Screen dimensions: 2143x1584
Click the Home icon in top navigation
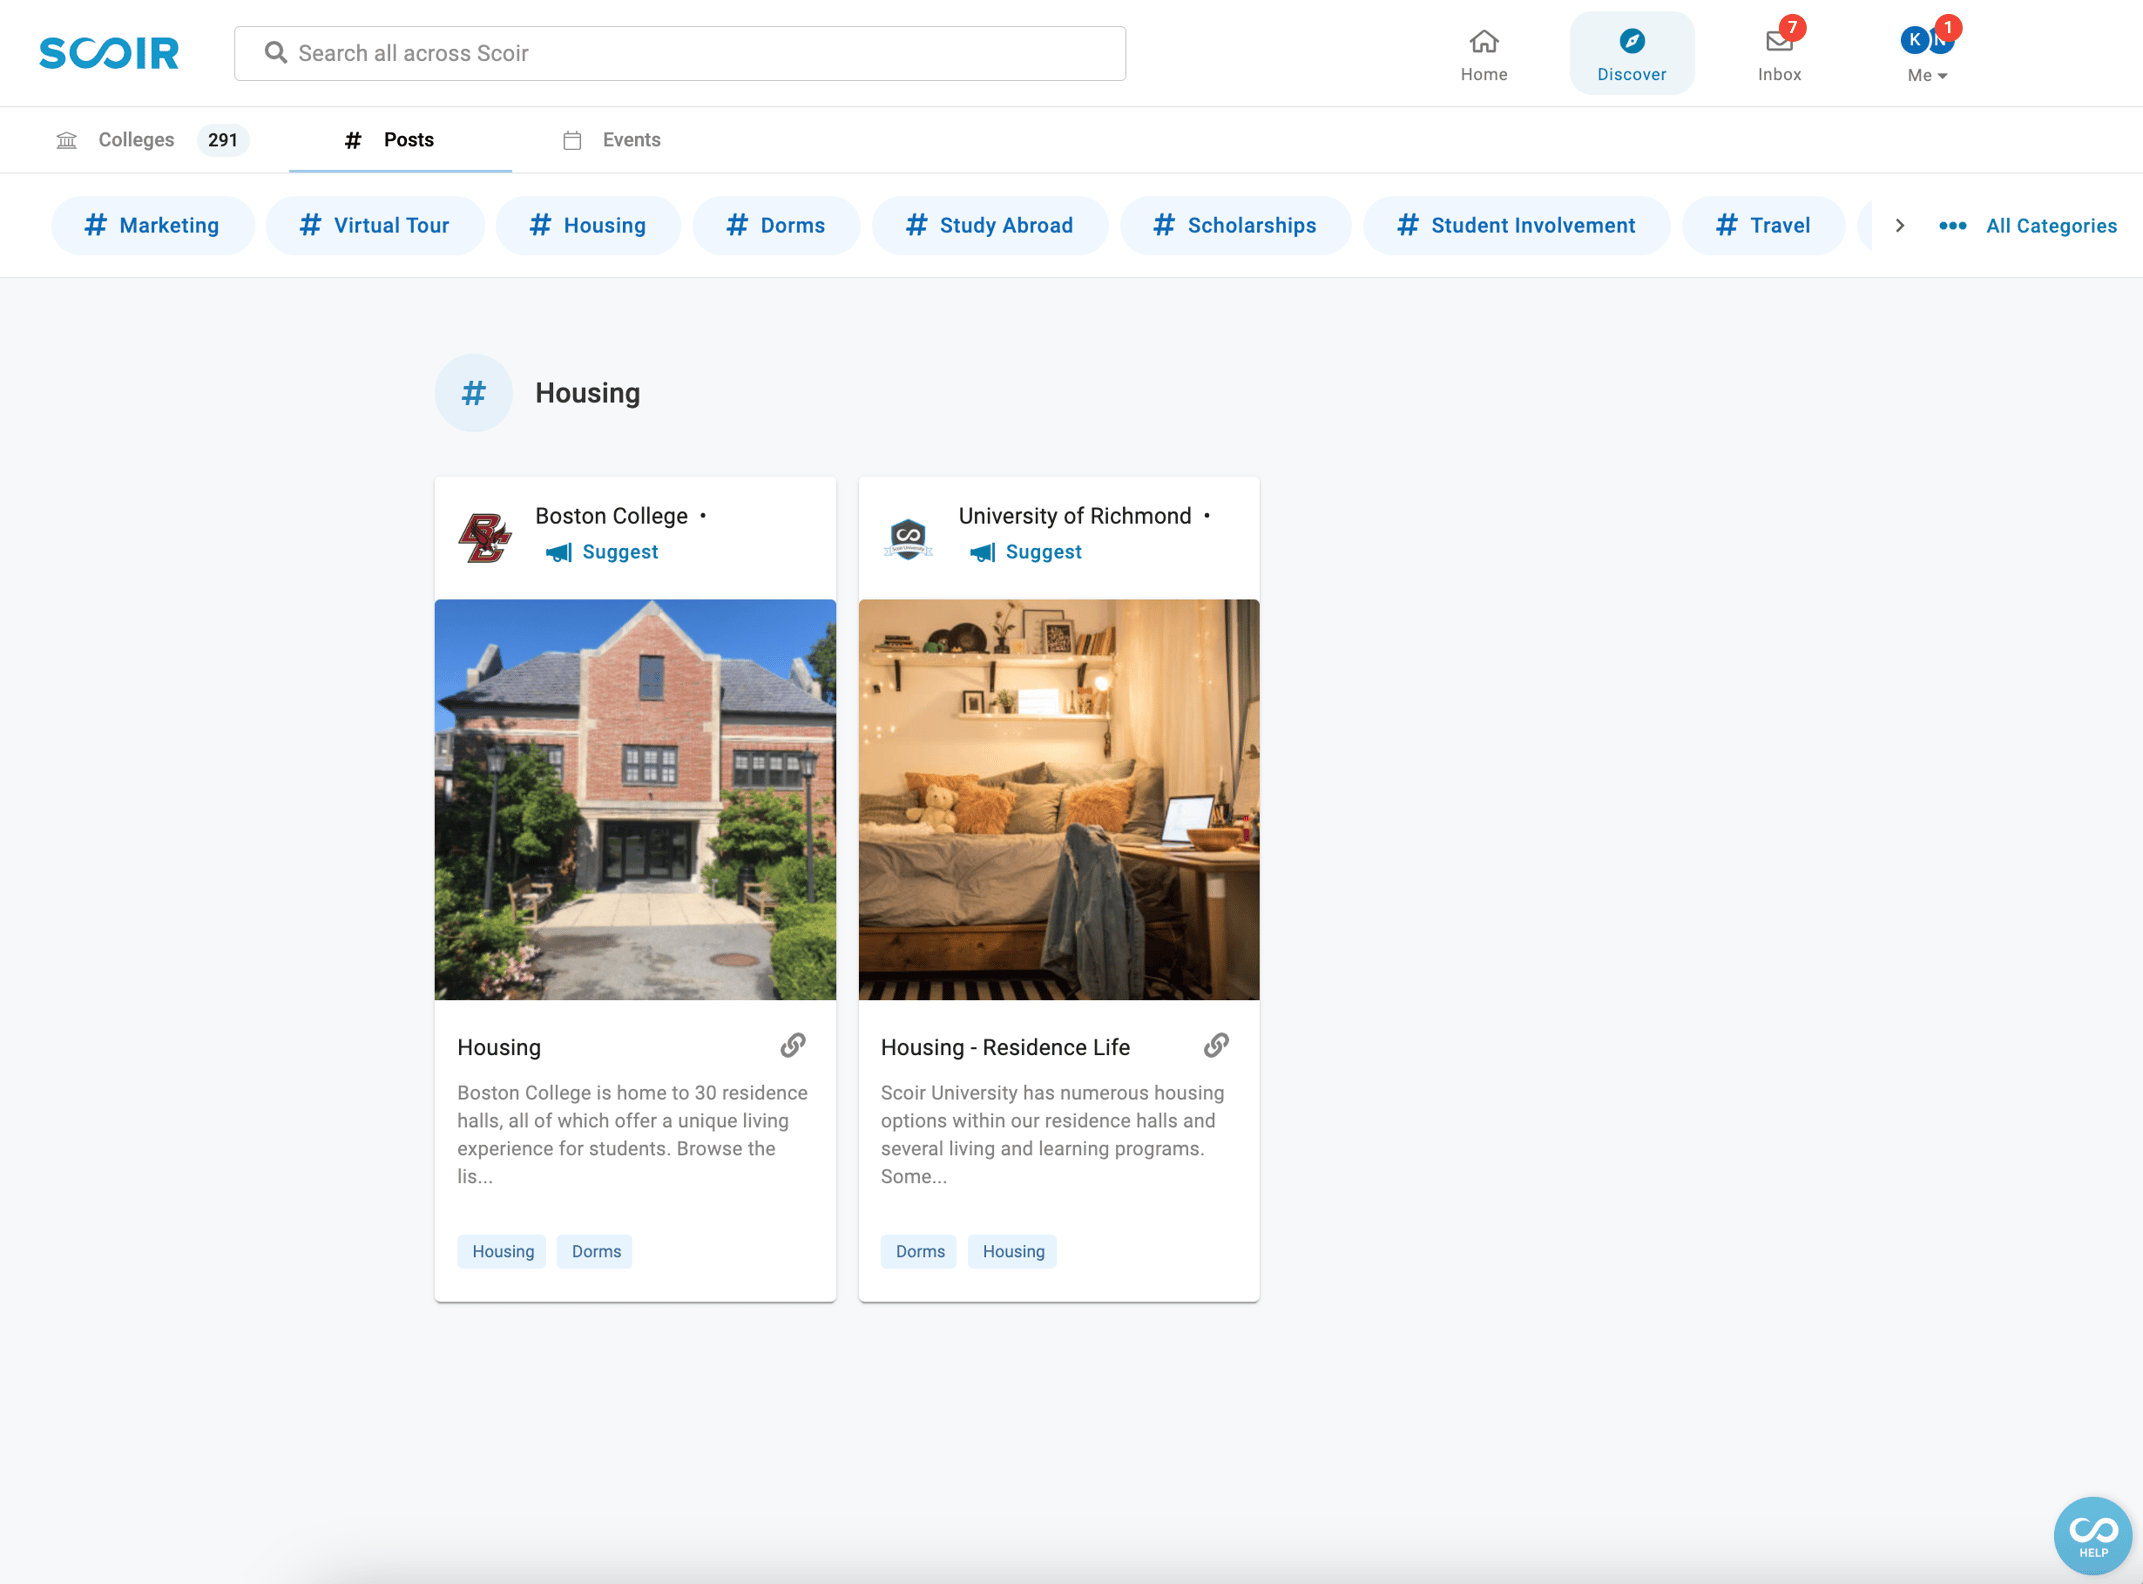(x=1484, y=41)
